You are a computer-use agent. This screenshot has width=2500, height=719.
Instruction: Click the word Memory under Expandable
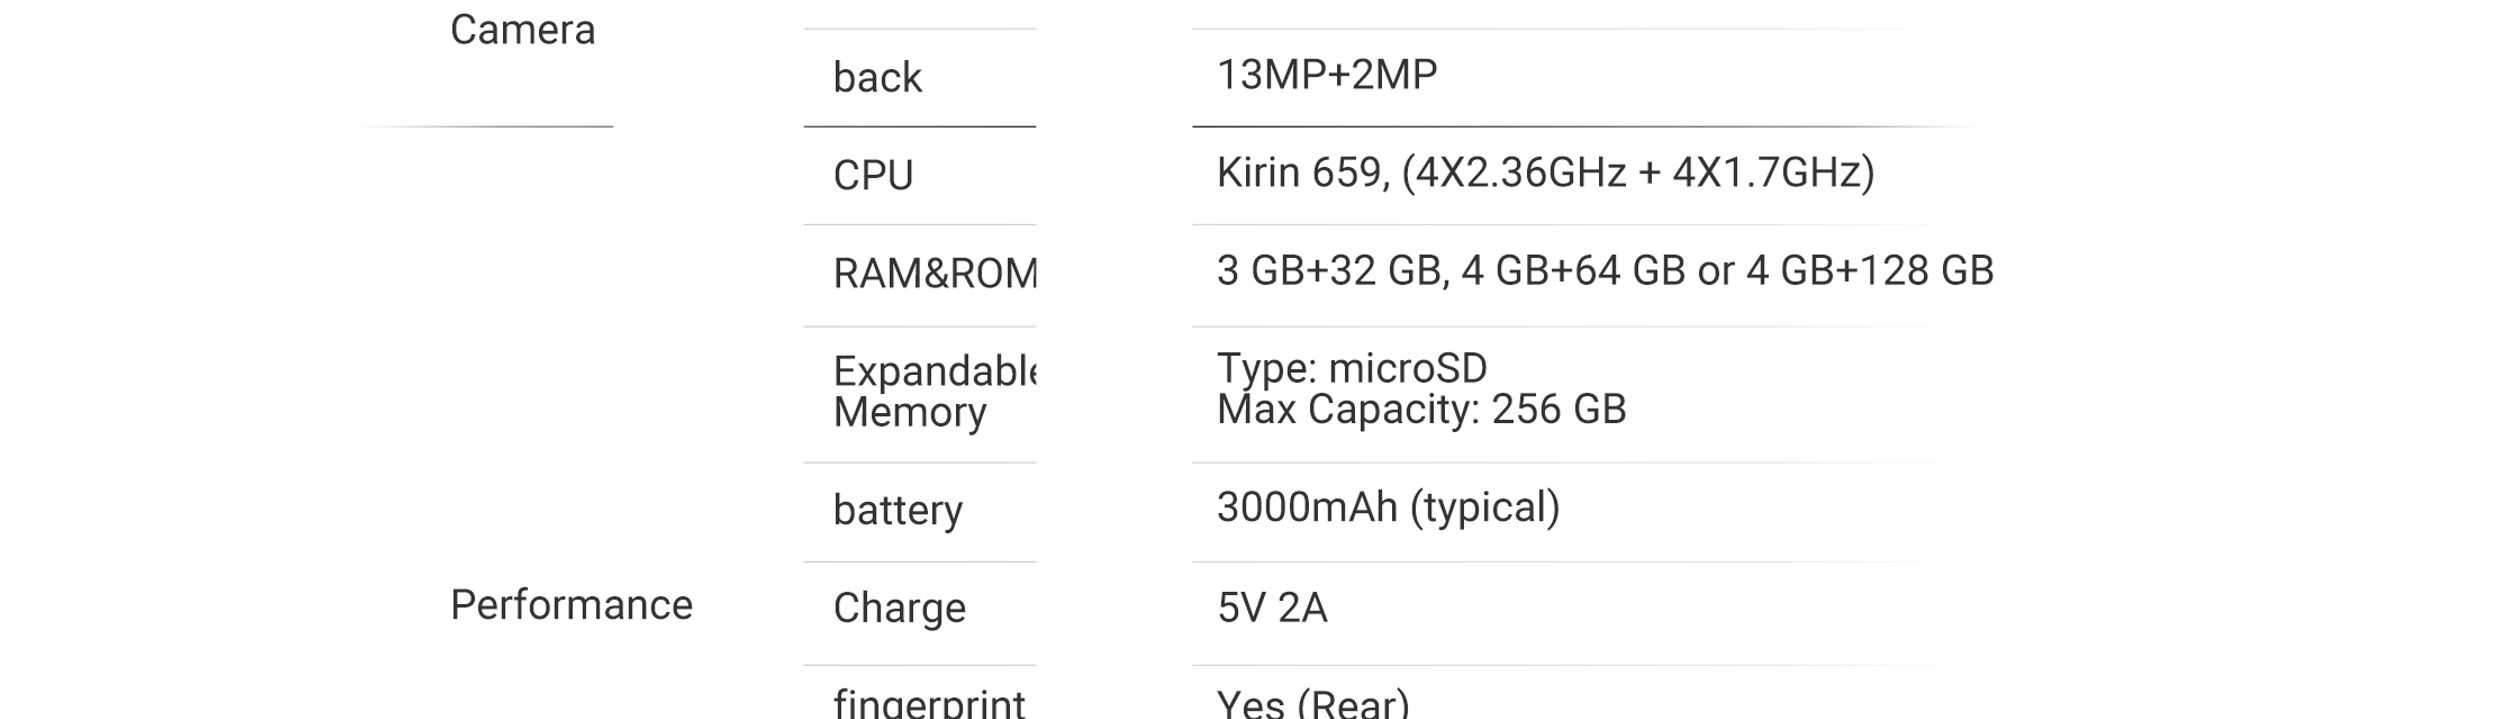[x=910, y=412]
